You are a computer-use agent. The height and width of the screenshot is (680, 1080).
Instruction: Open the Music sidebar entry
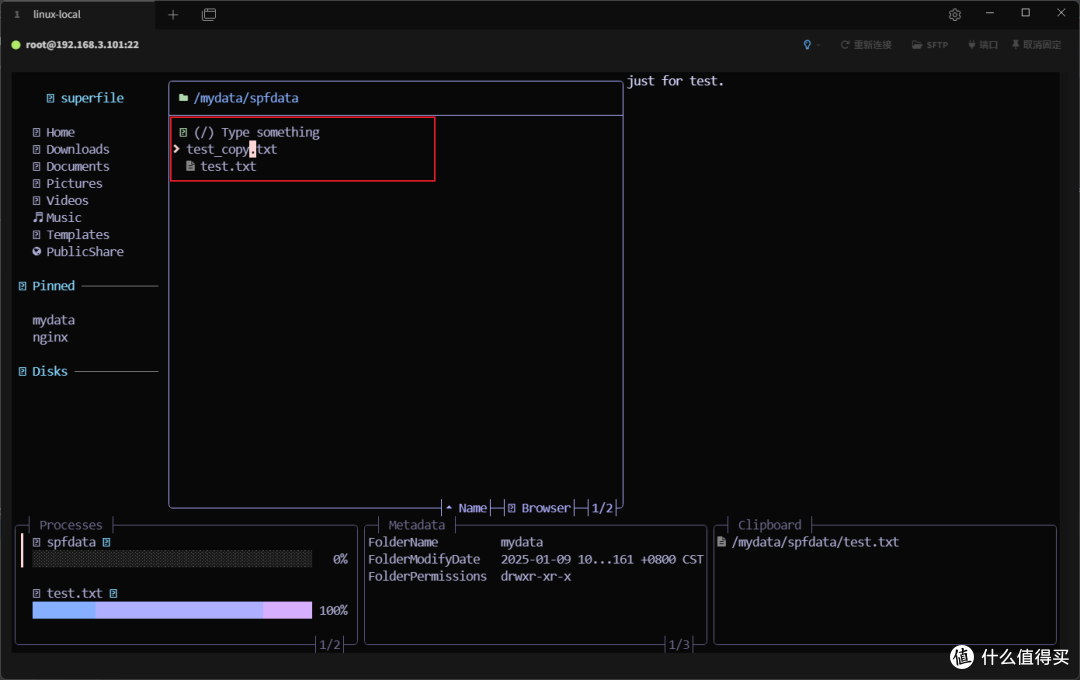tap(56, 218)
